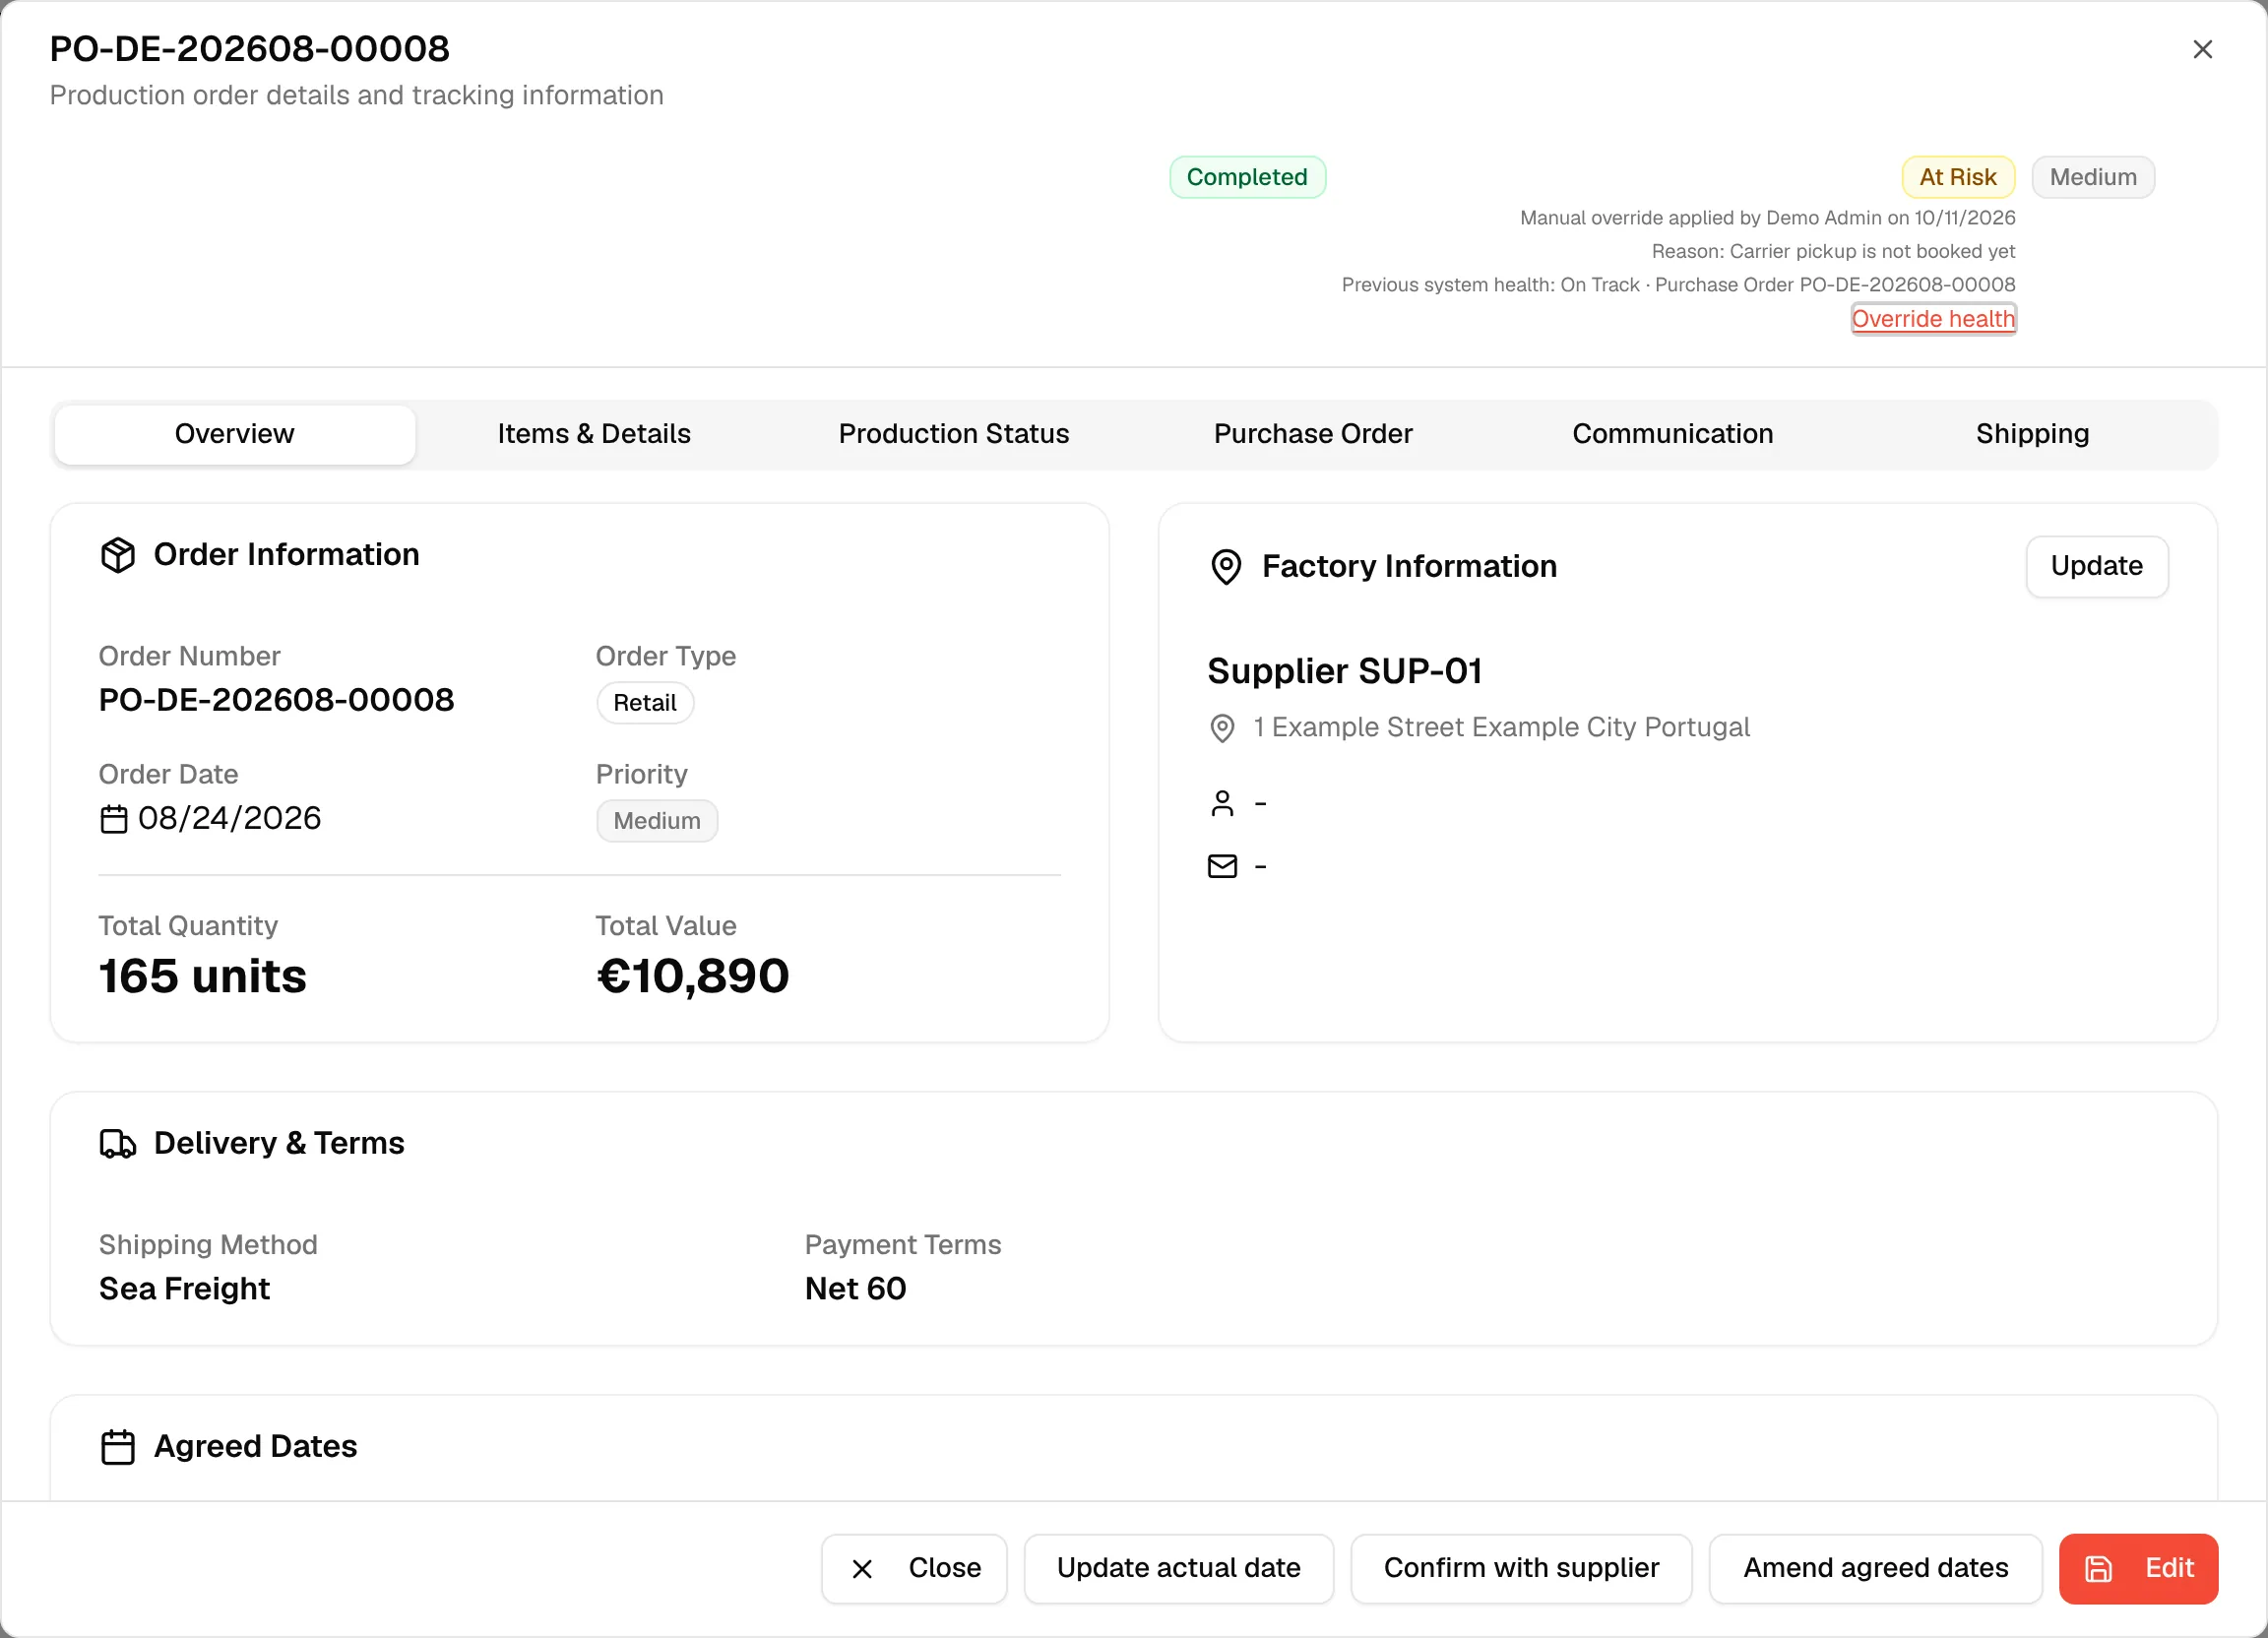Click the map pin icon beside Factory Information

click(x=1226, y=567)
